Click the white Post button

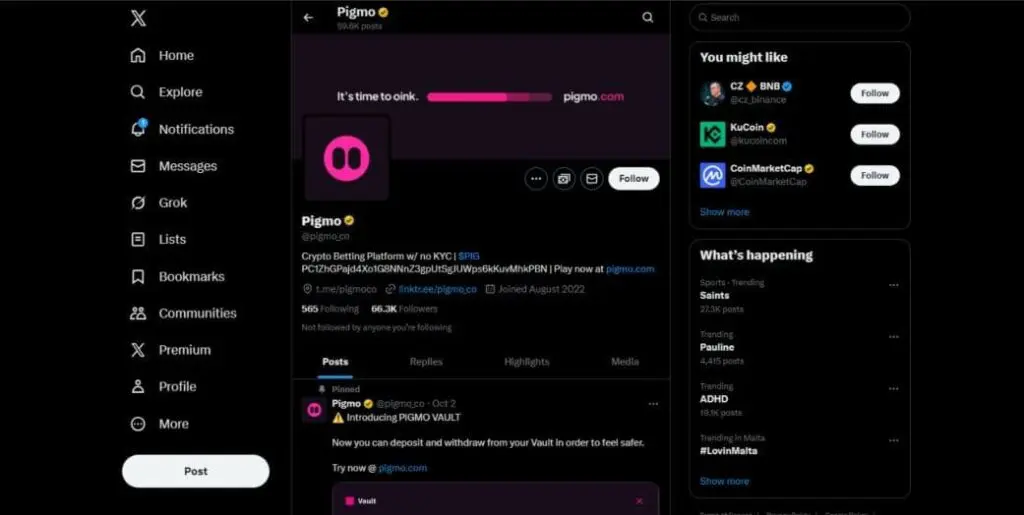point(195,471)
